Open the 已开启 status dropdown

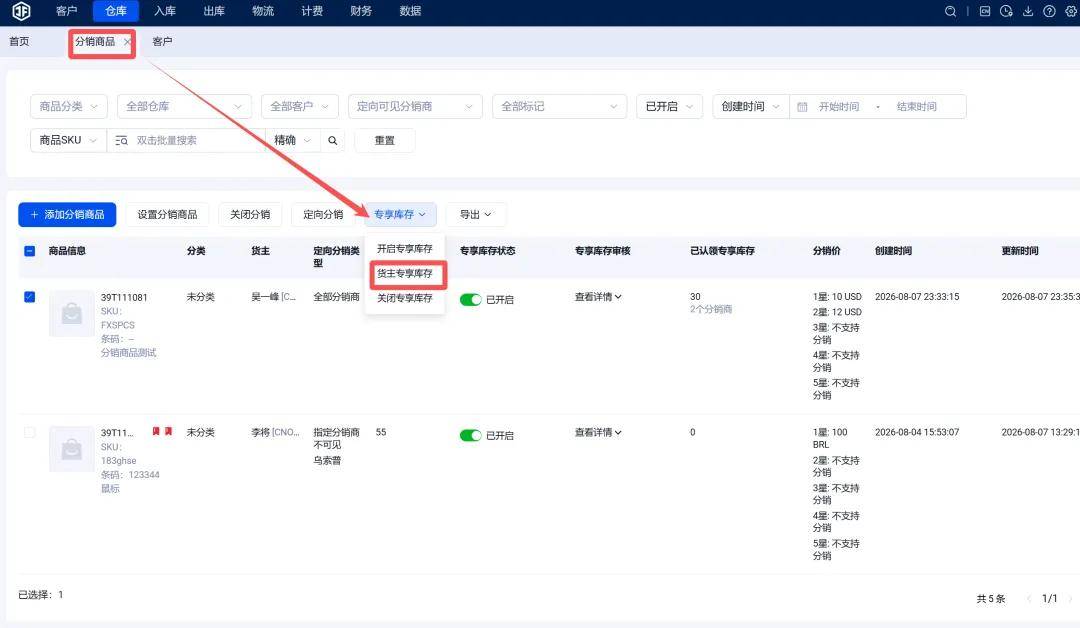pos(669,107)
